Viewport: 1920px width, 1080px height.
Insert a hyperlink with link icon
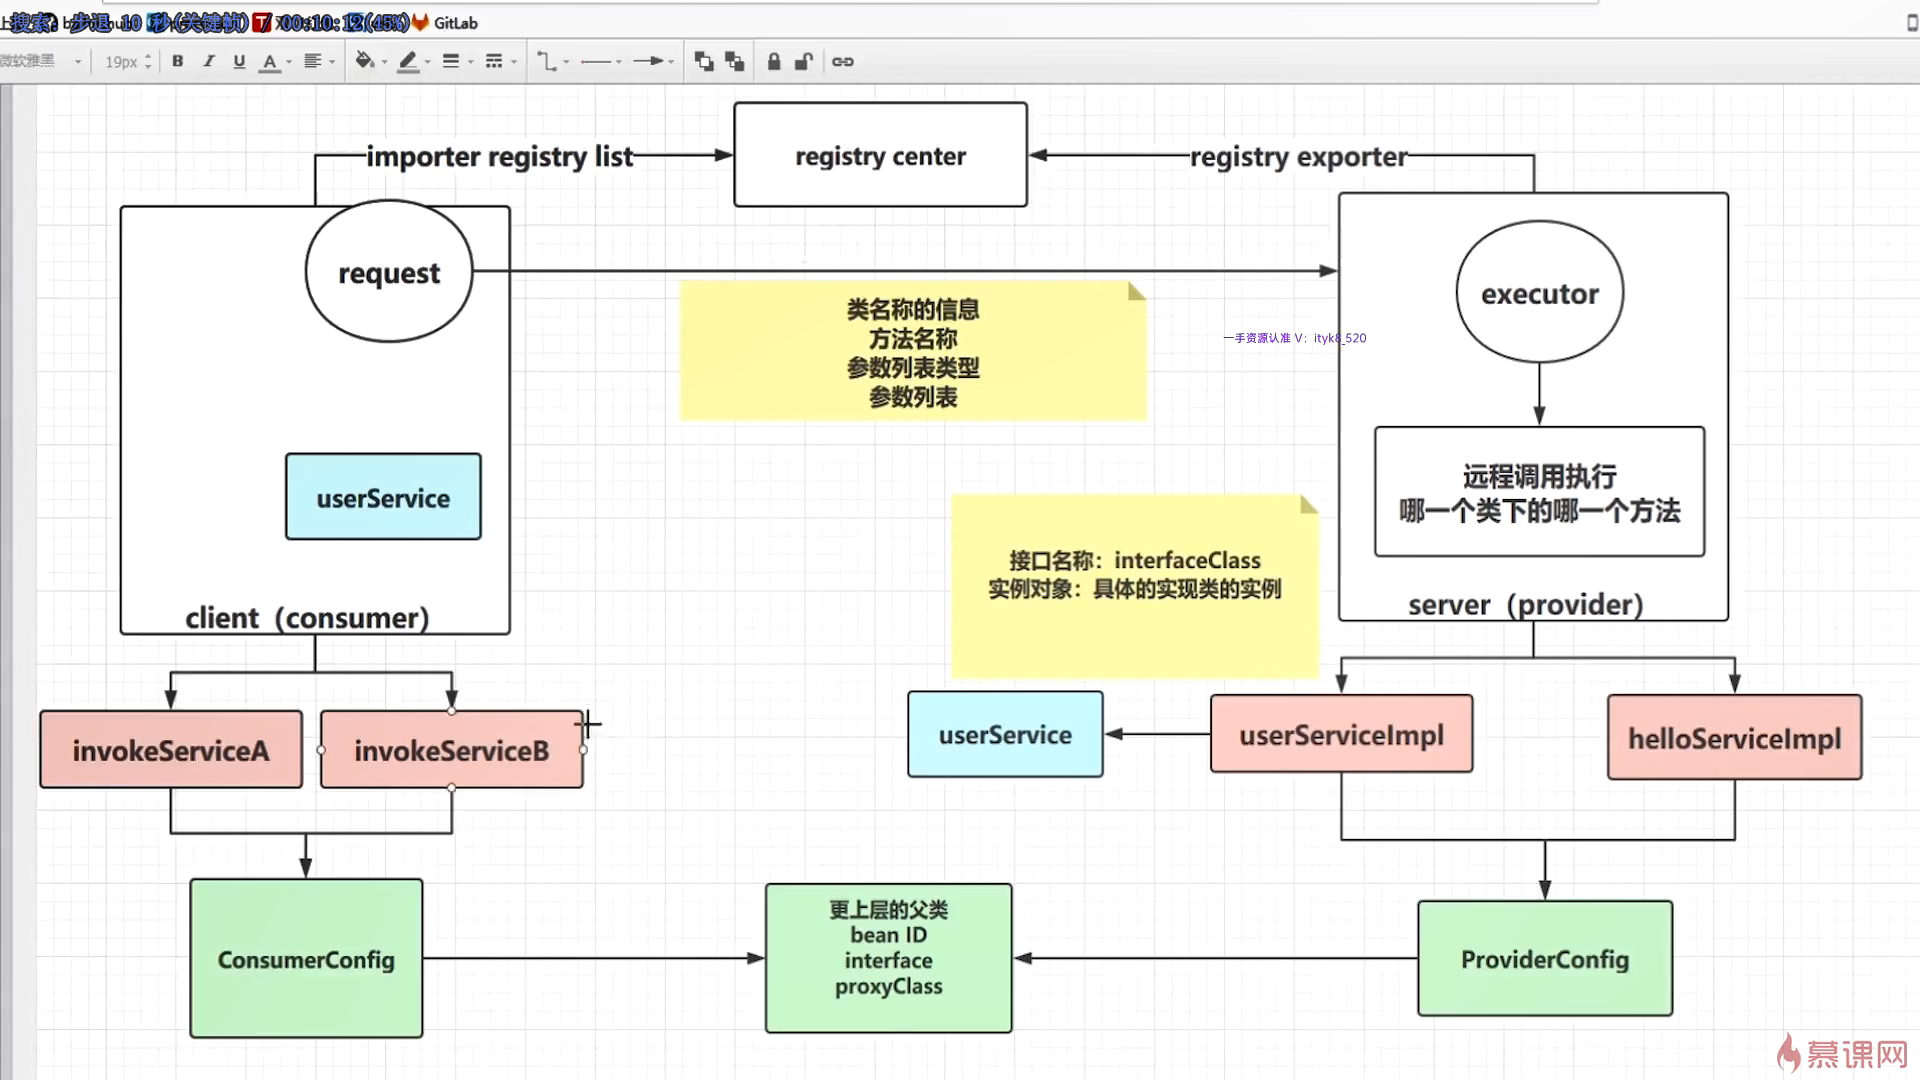843,61
